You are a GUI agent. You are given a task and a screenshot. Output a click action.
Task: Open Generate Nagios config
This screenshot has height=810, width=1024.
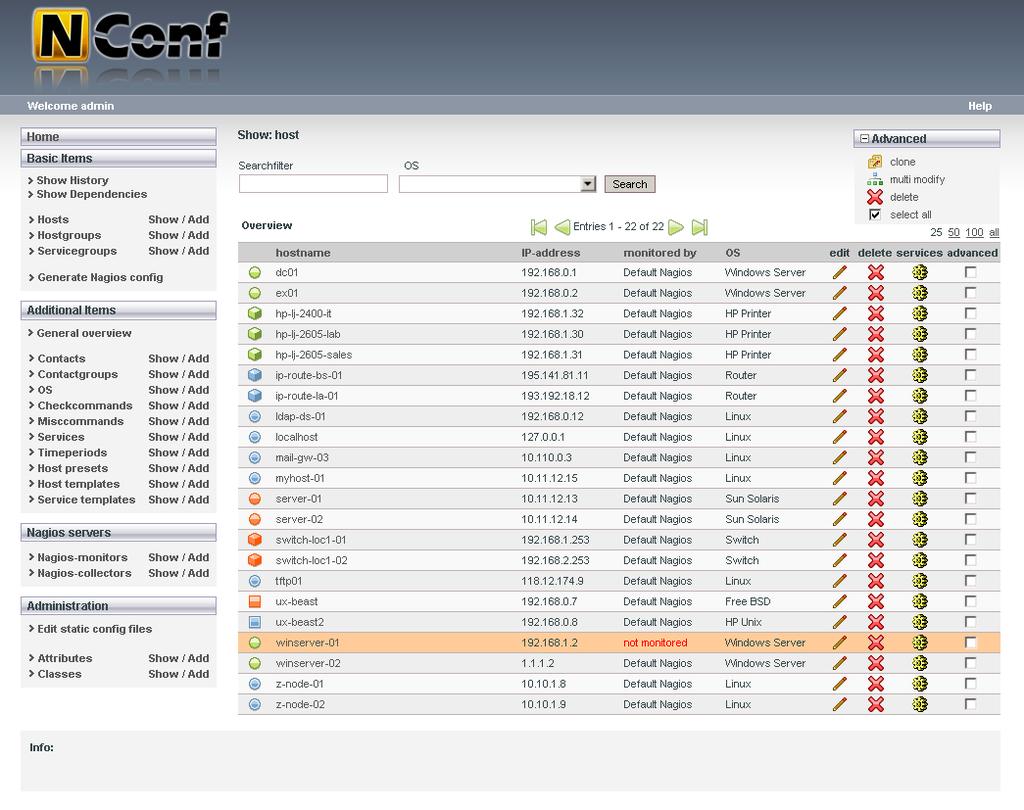coord(100,277)
